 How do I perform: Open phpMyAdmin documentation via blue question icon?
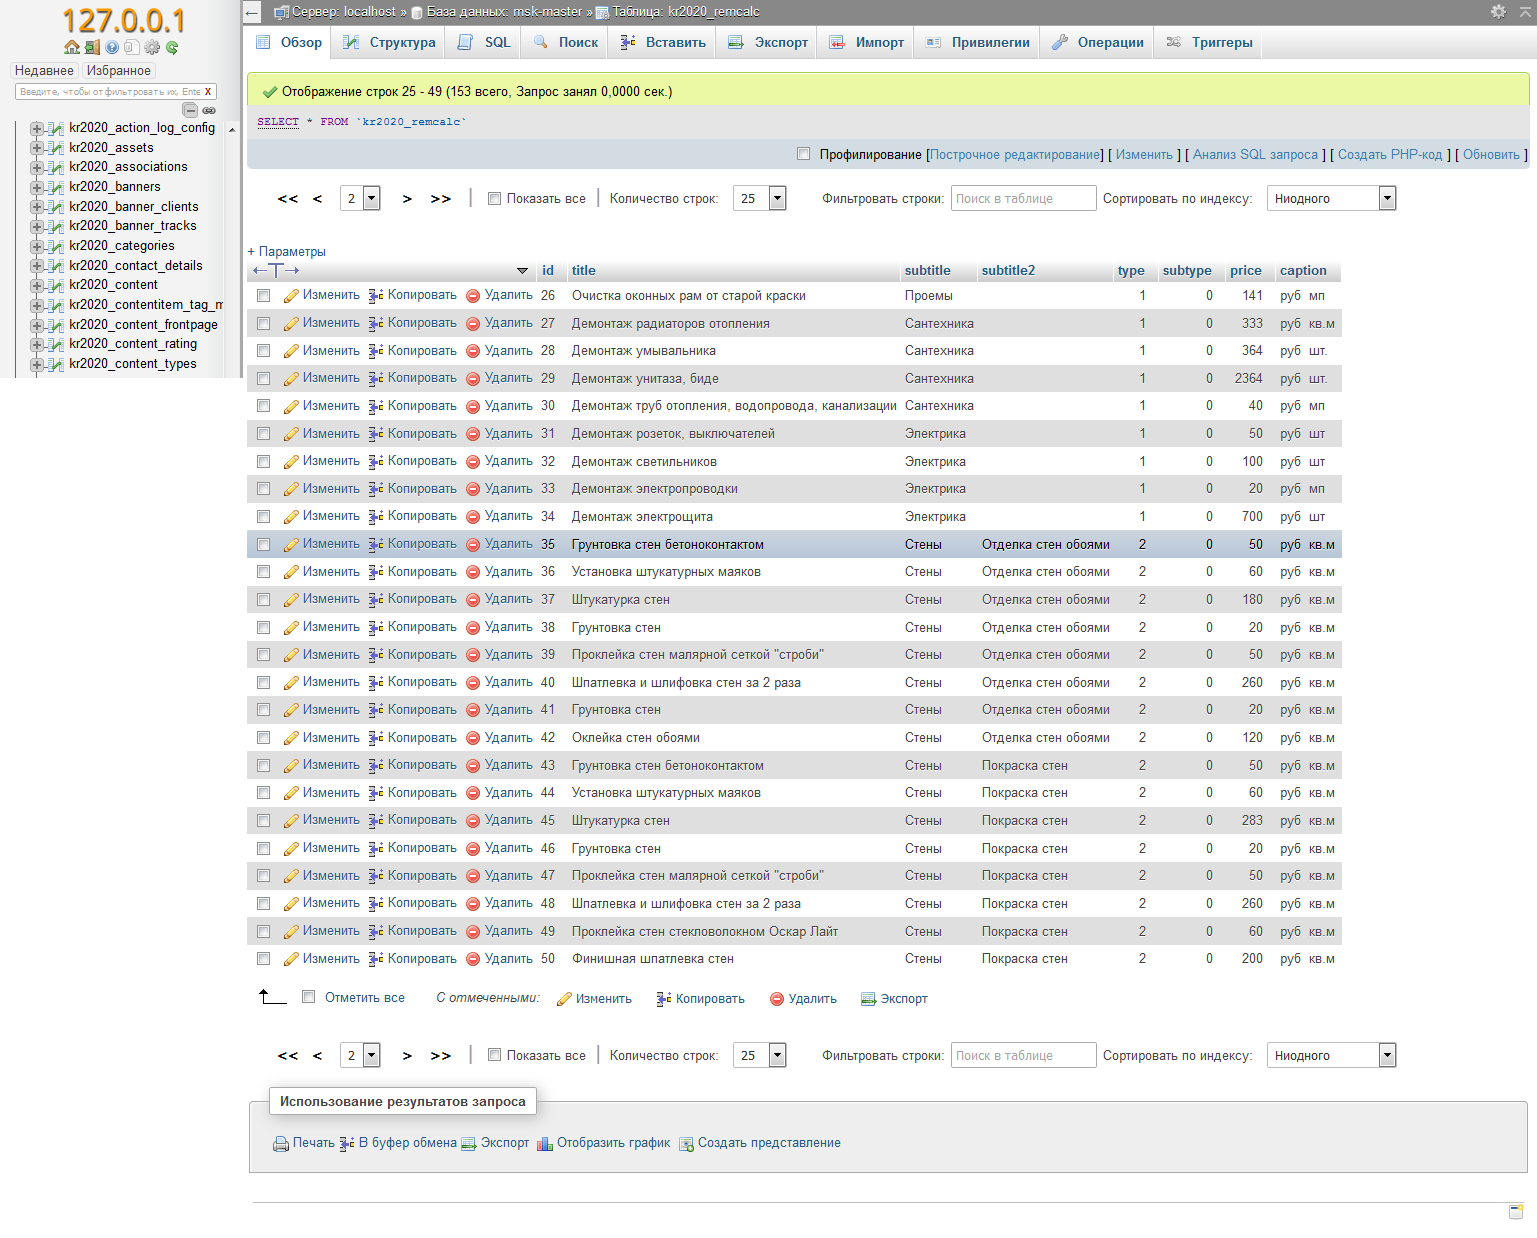click(x=112, y=47)
